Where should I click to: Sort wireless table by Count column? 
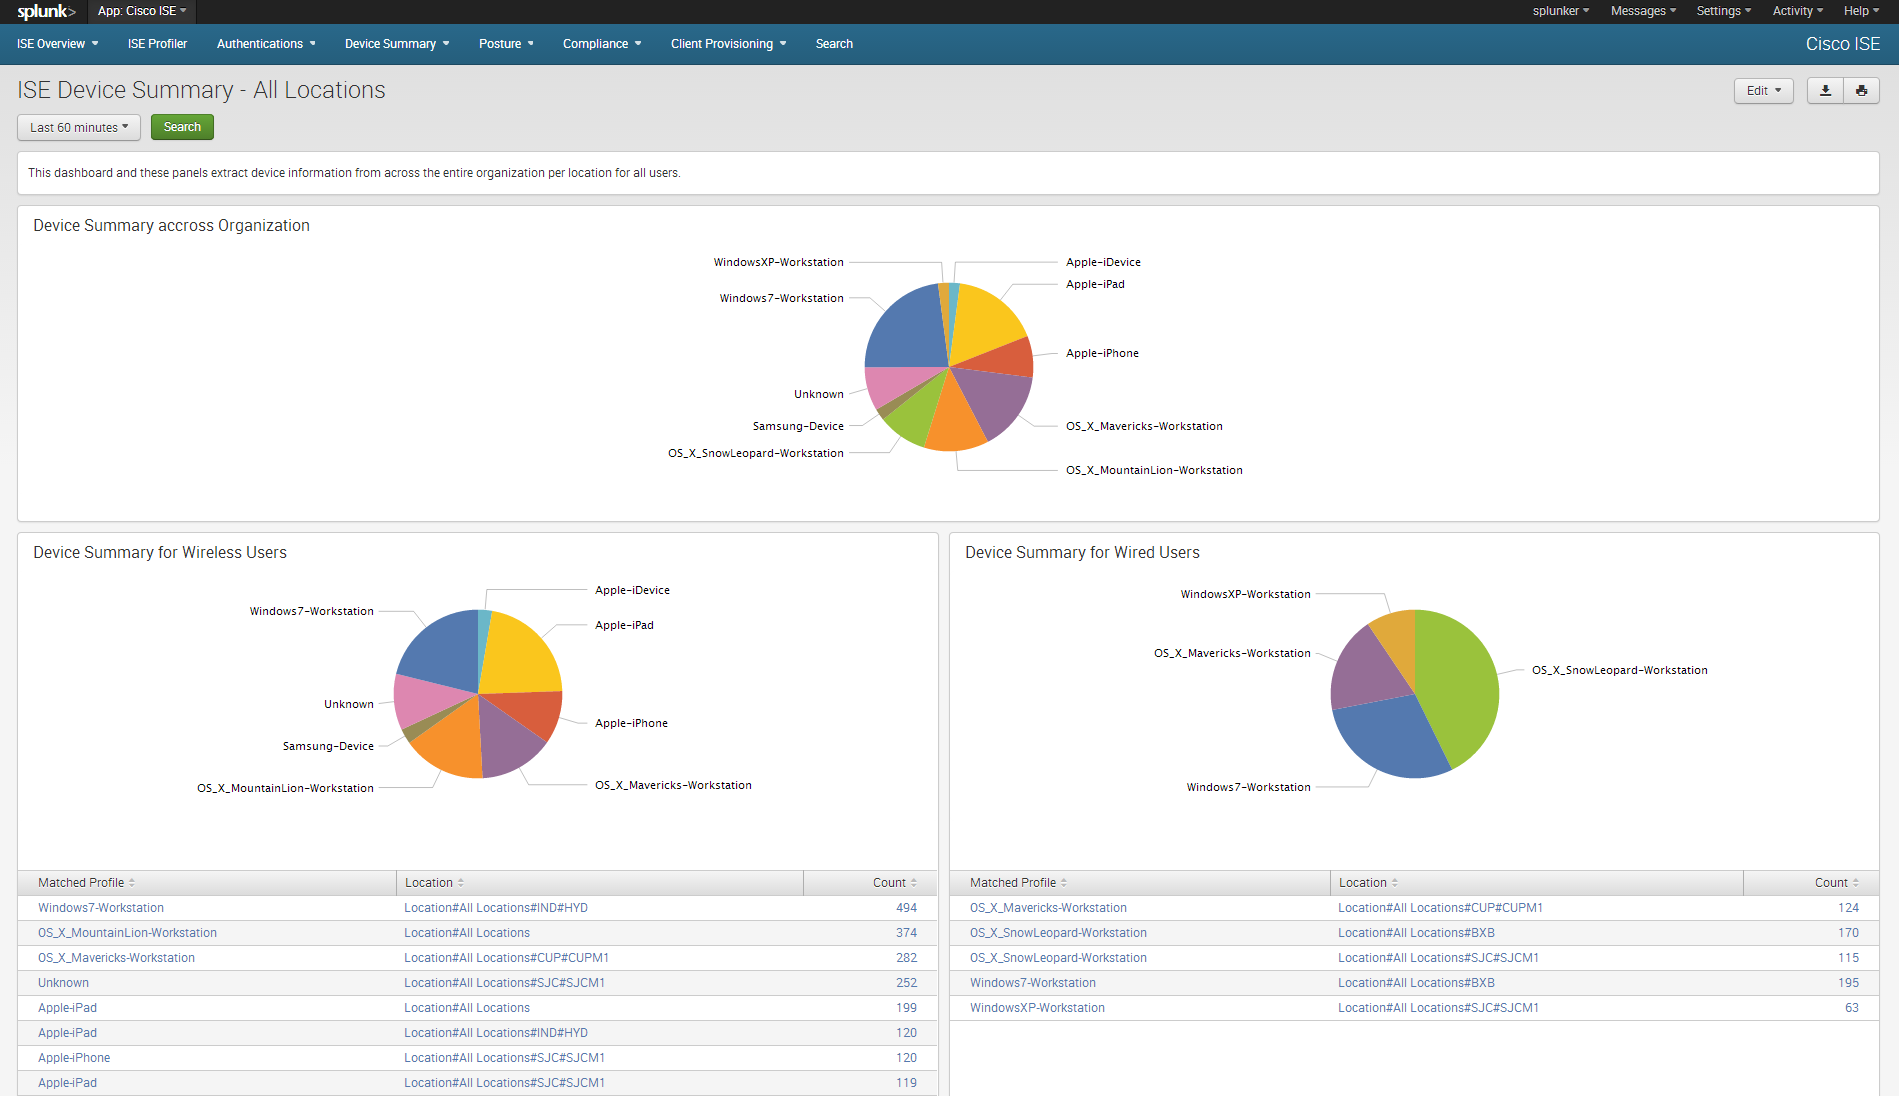pos(894,883)
